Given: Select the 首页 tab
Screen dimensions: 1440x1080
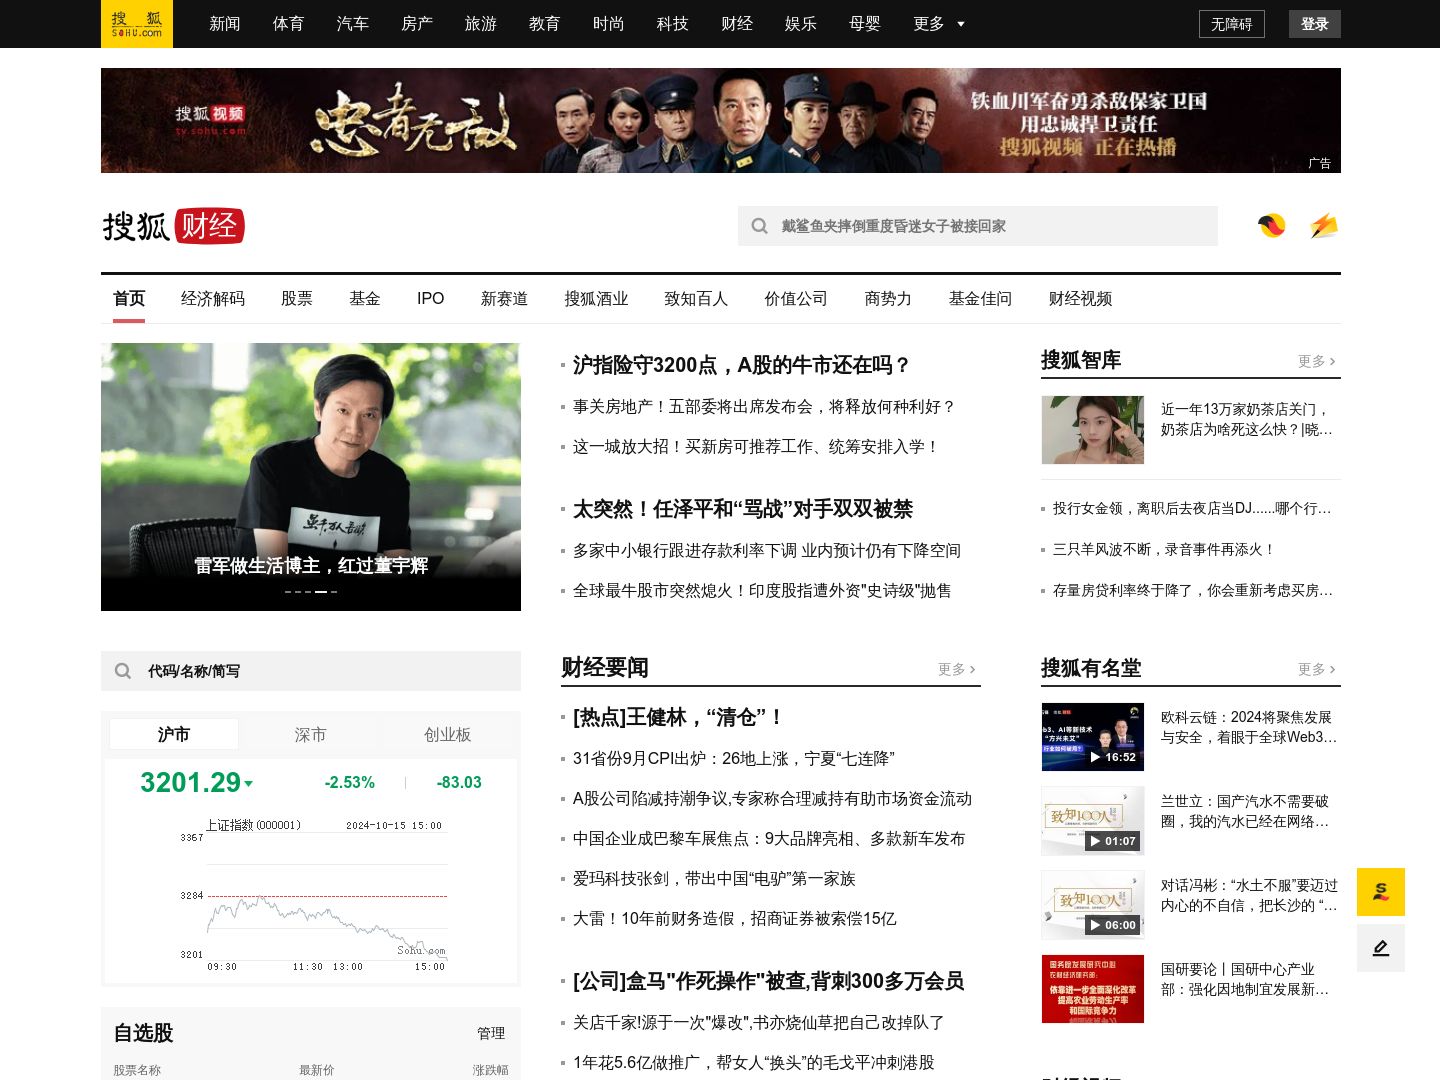Looking at the screenshot, I should 129,299.
